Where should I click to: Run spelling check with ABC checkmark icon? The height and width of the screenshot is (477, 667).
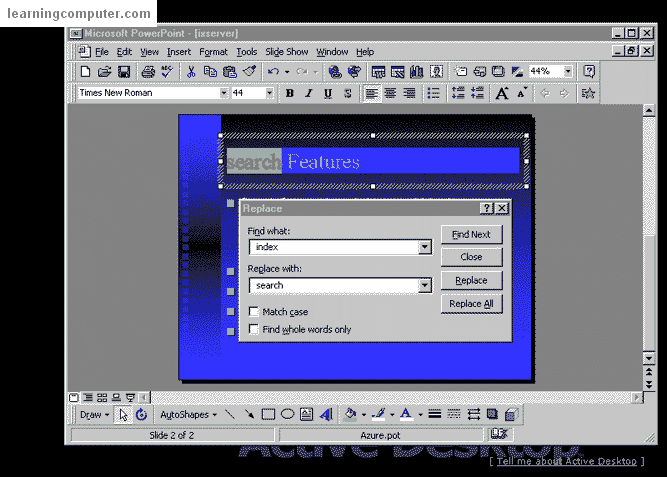(x=167, y=71)
